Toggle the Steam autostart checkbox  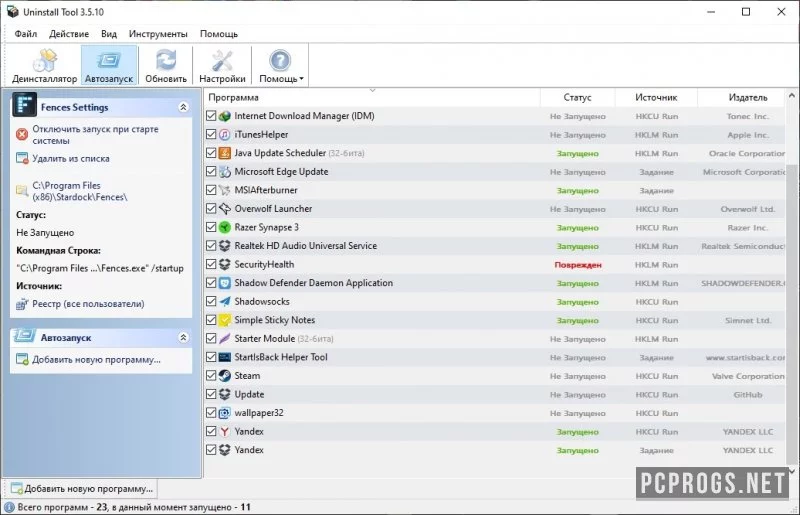click(211, 375)
